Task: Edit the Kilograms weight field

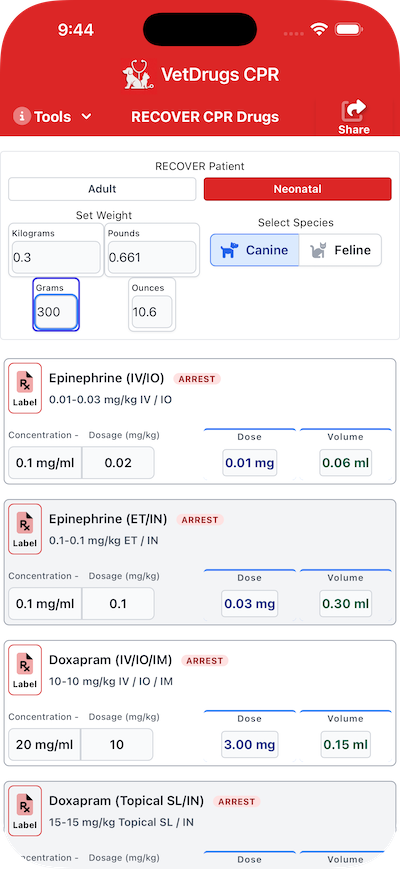Action: point(56,257)
